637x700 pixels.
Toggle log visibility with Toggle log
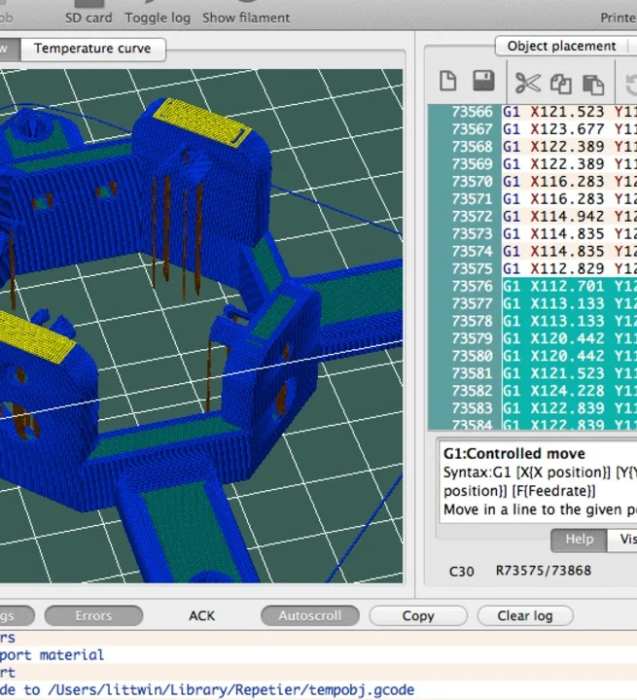pyautogui.click(x=157, y=17)
